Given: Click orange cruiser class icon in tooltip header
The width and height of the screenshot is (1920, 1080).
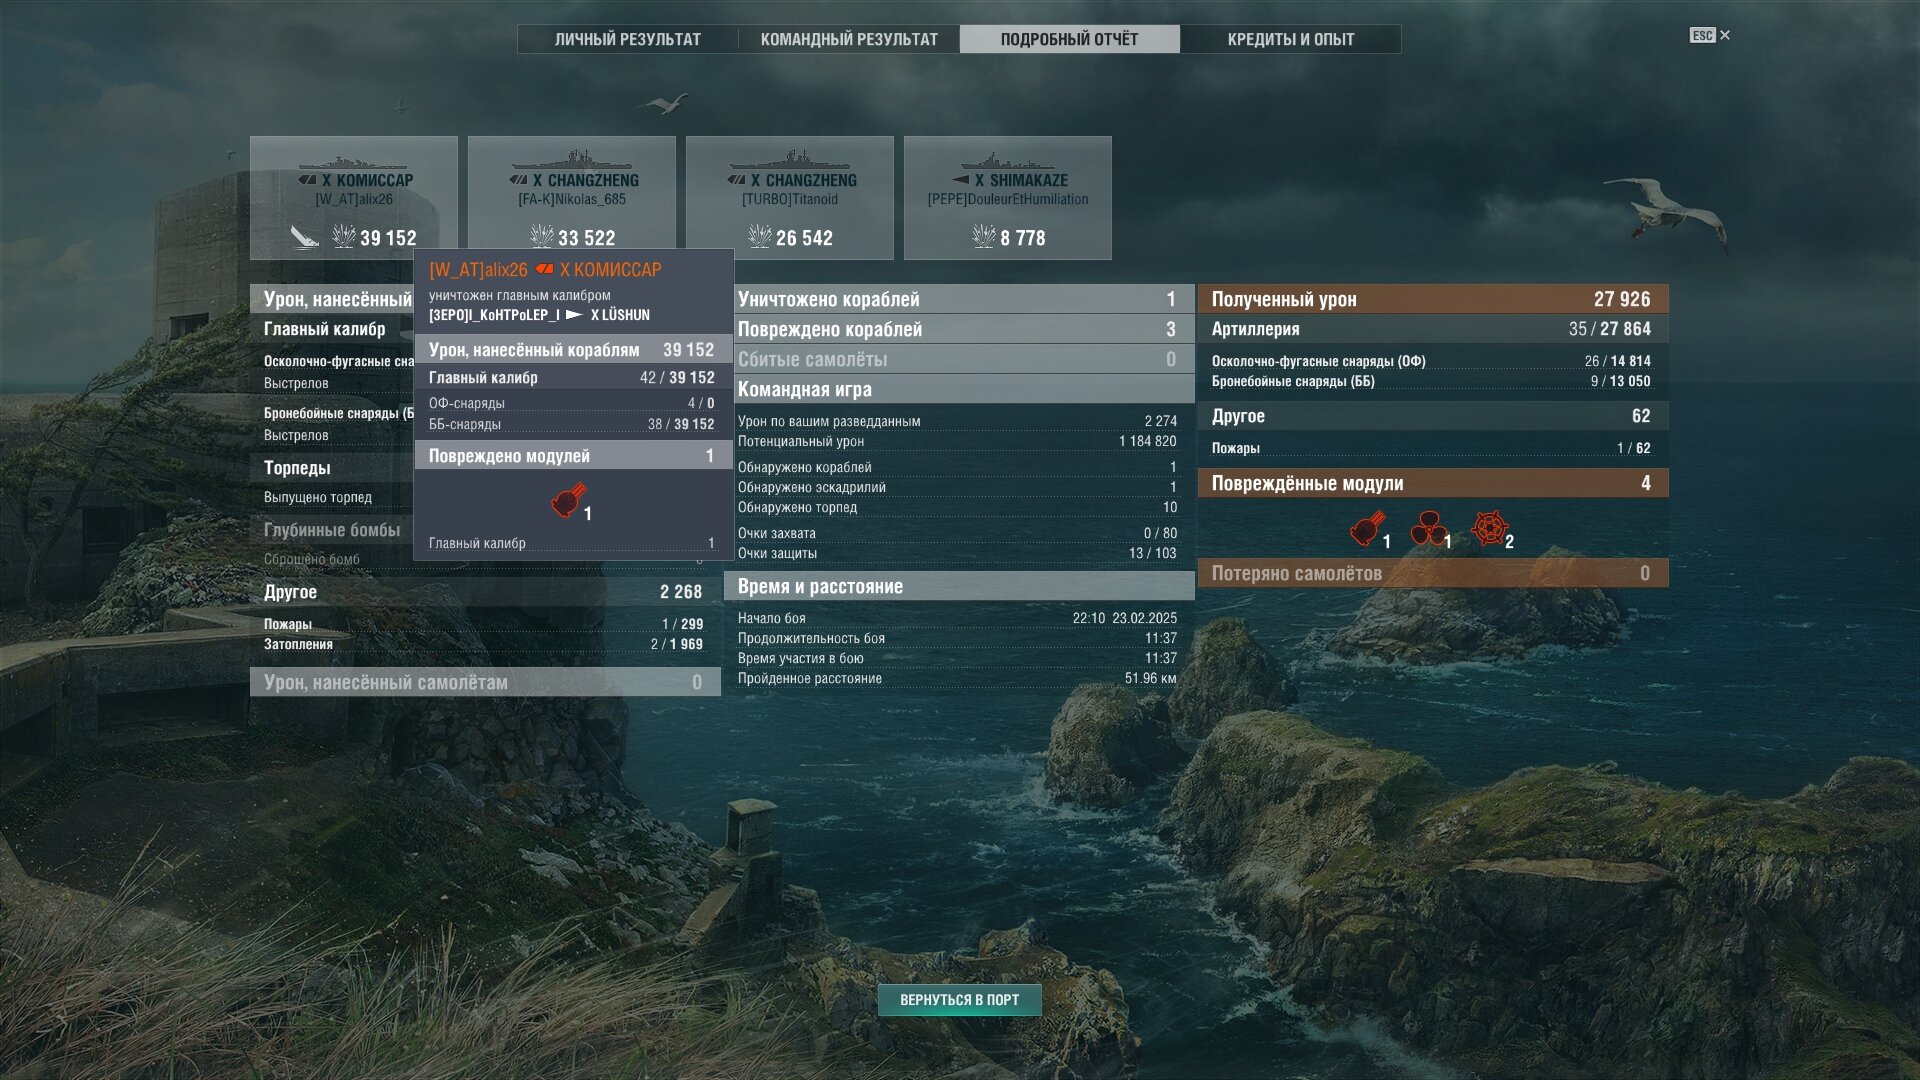Looking at the screenshot, I should pyautogui.click(x=544, y=269).
